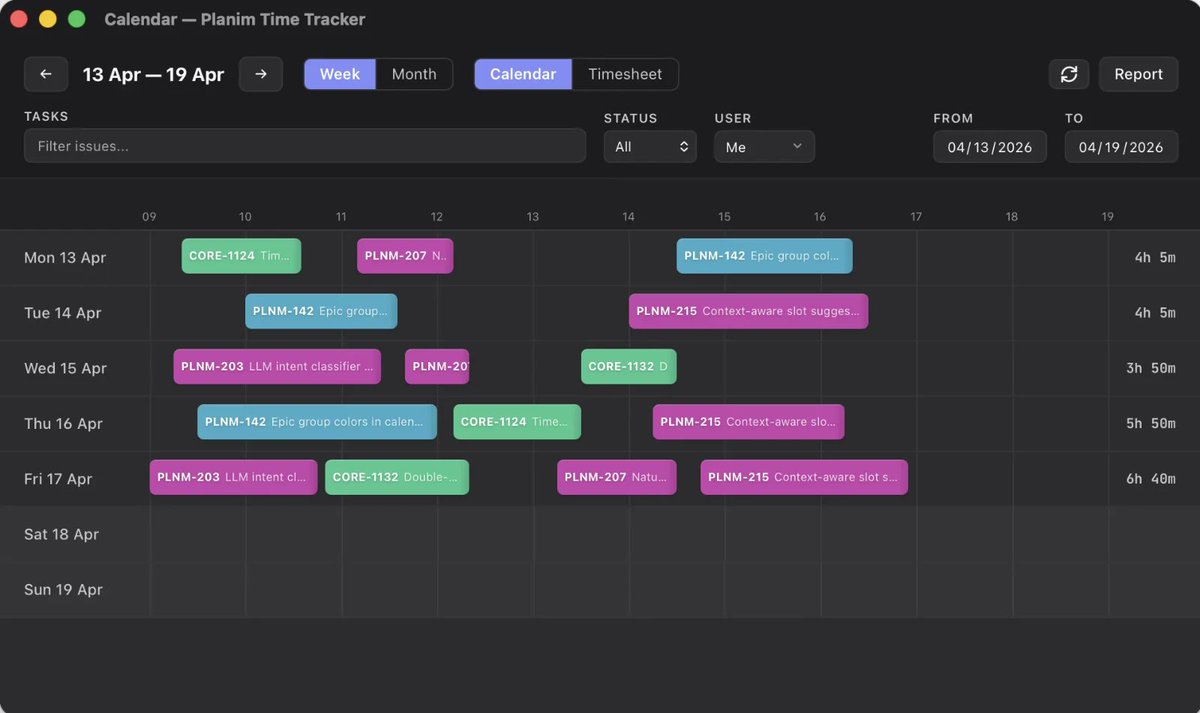Select the Calendar tab
This screenshot has width=1200, height=713.
[523, 74]
